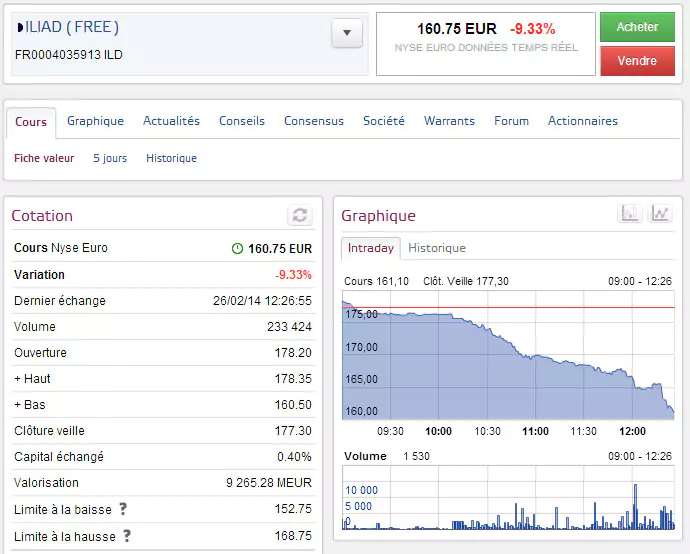Viewport: 690px width, 554px height.
Task: Open the 5 jours sub-link
Action: tap(110, 158)
